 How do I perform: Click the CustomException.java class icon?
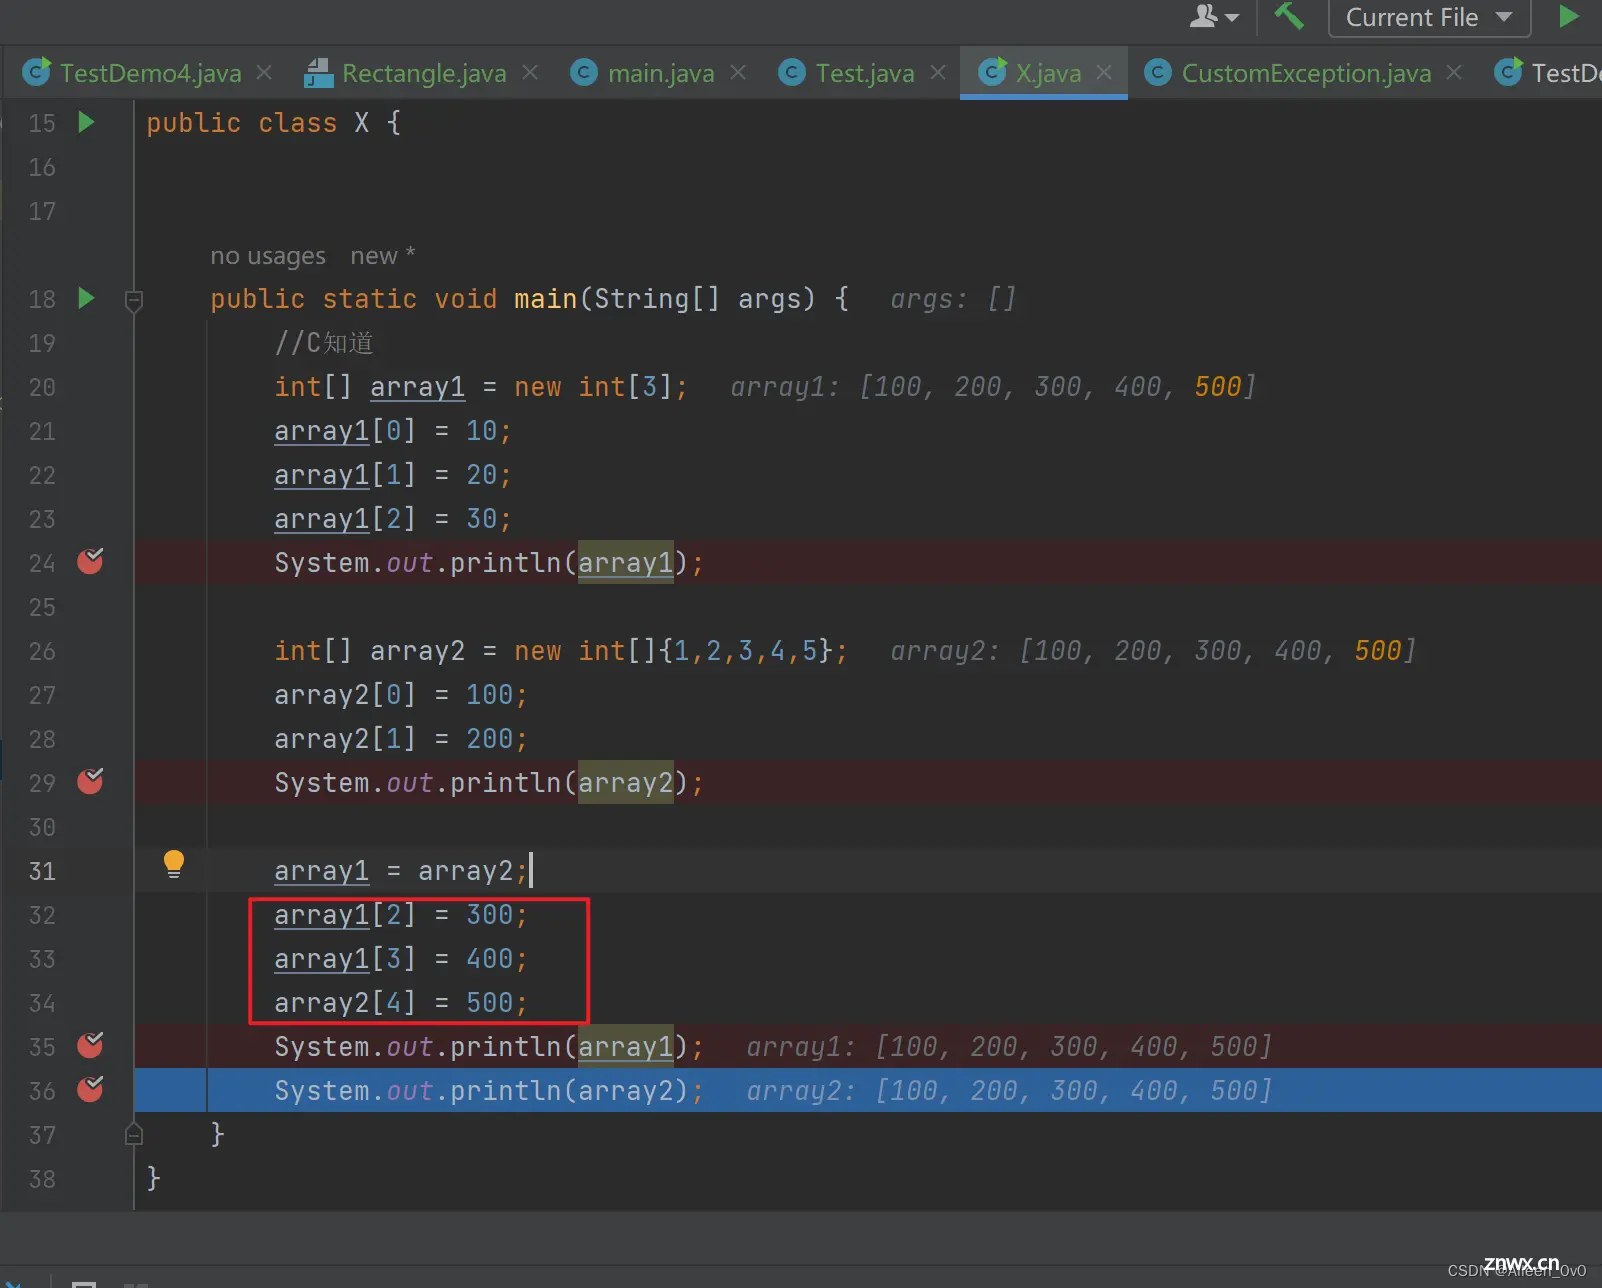(x=1157, y=72)
